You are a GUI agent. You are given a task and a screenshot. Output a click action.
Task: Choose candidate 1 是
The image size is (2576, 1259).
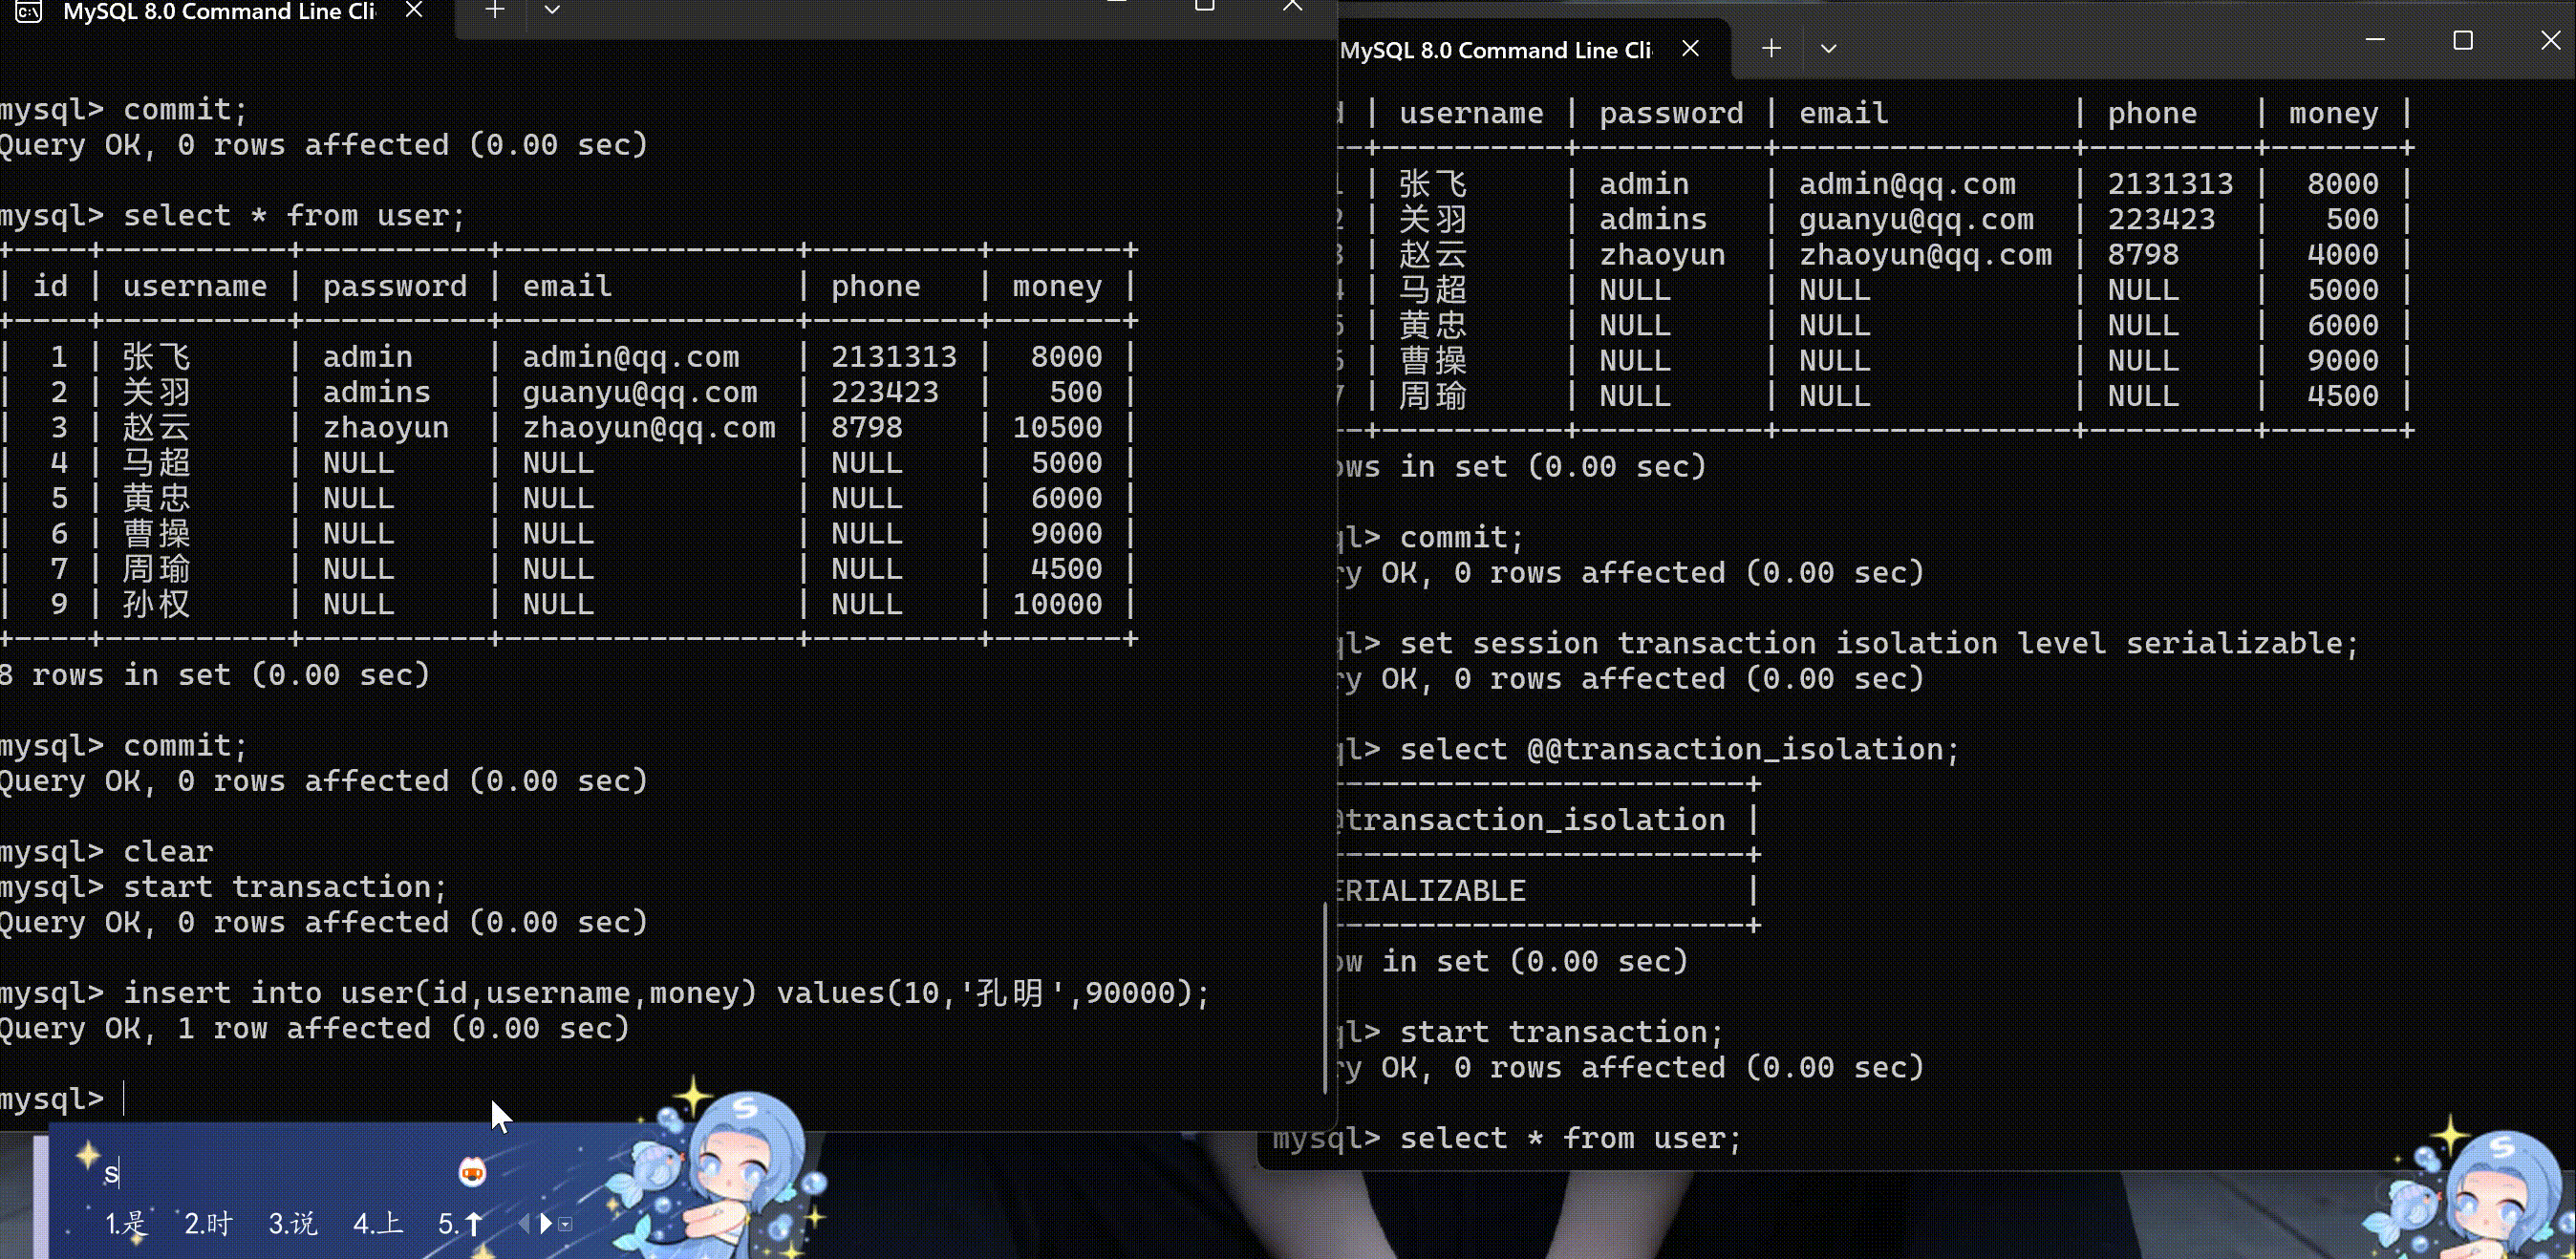(126, 1223)
